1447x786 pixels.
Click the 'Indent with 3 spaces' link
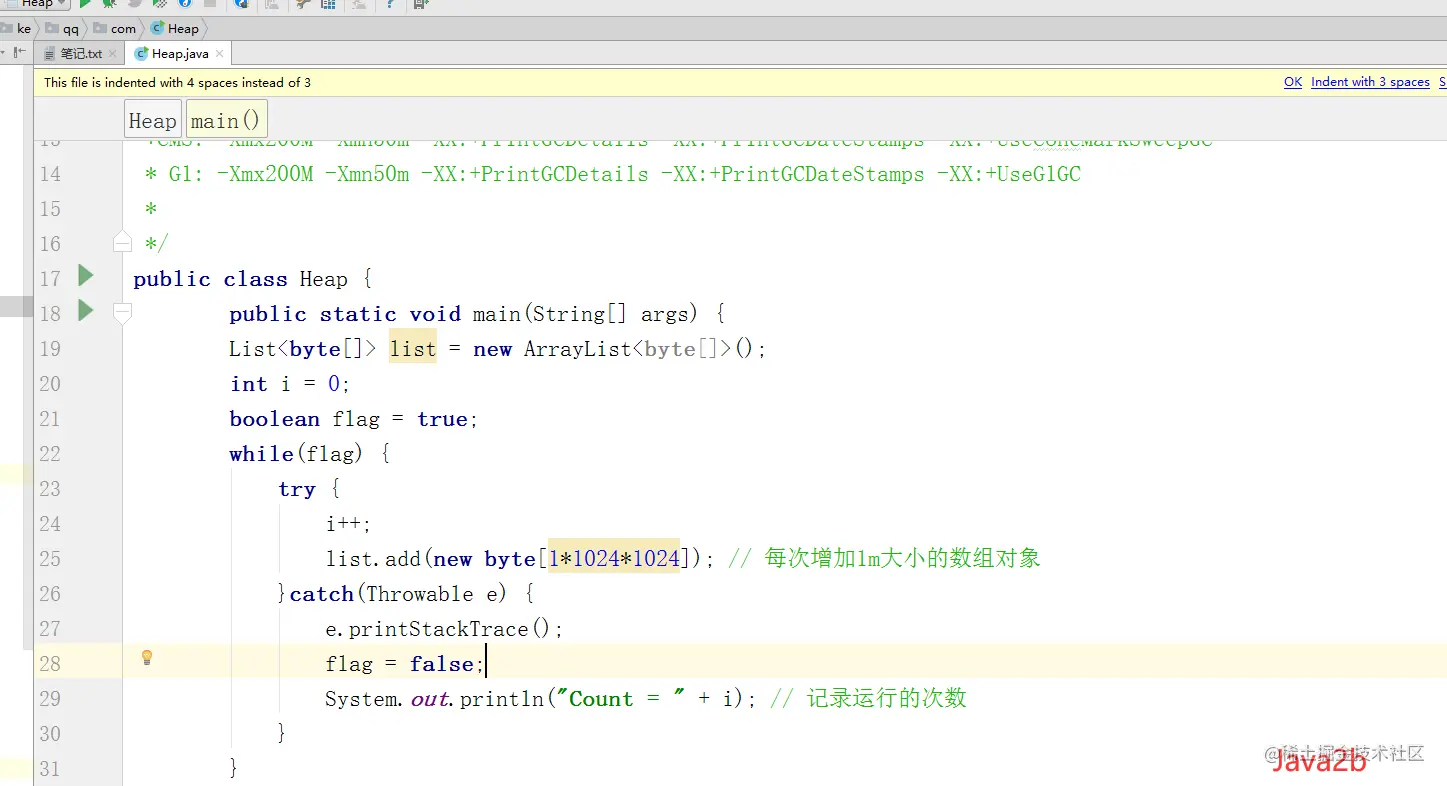pos(1370,82)
